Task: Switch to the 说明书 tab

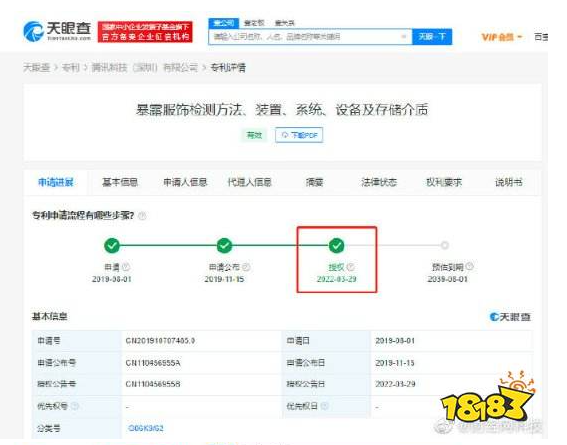Action: [508, 183]
